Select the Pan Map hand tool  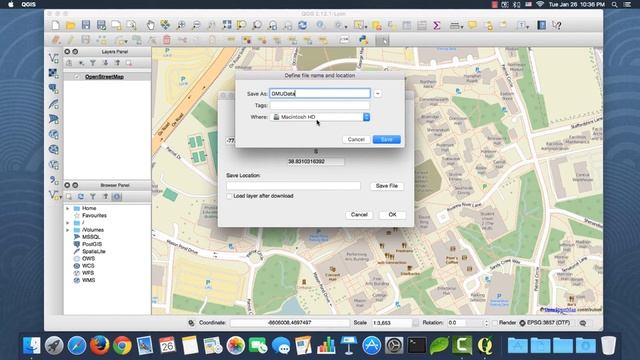click(x=150, y=25)
